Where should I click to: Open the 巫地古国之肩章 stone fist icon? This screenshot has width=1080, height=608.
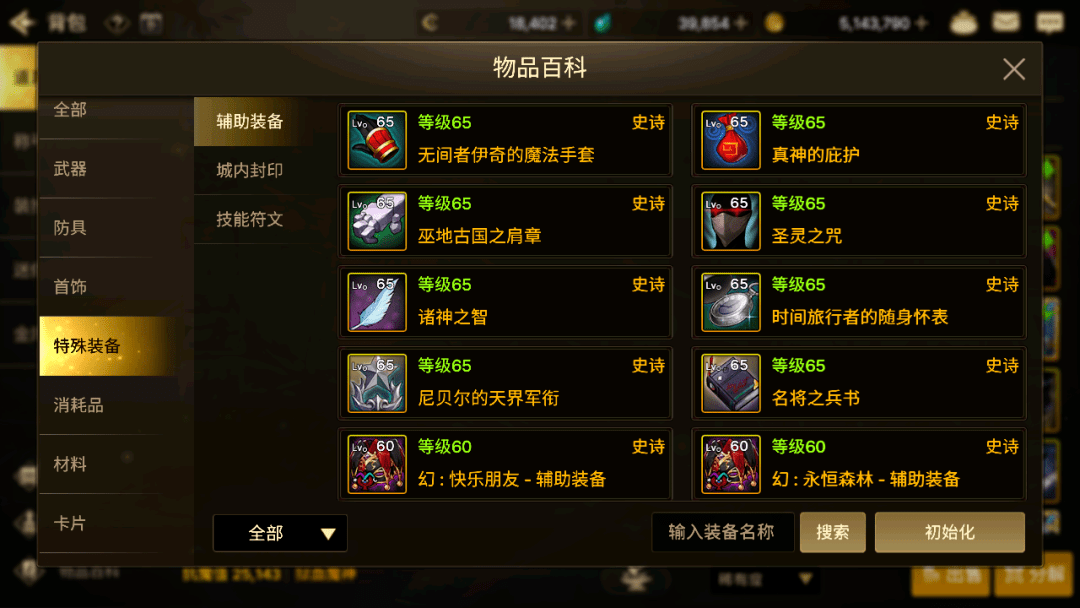377,221
